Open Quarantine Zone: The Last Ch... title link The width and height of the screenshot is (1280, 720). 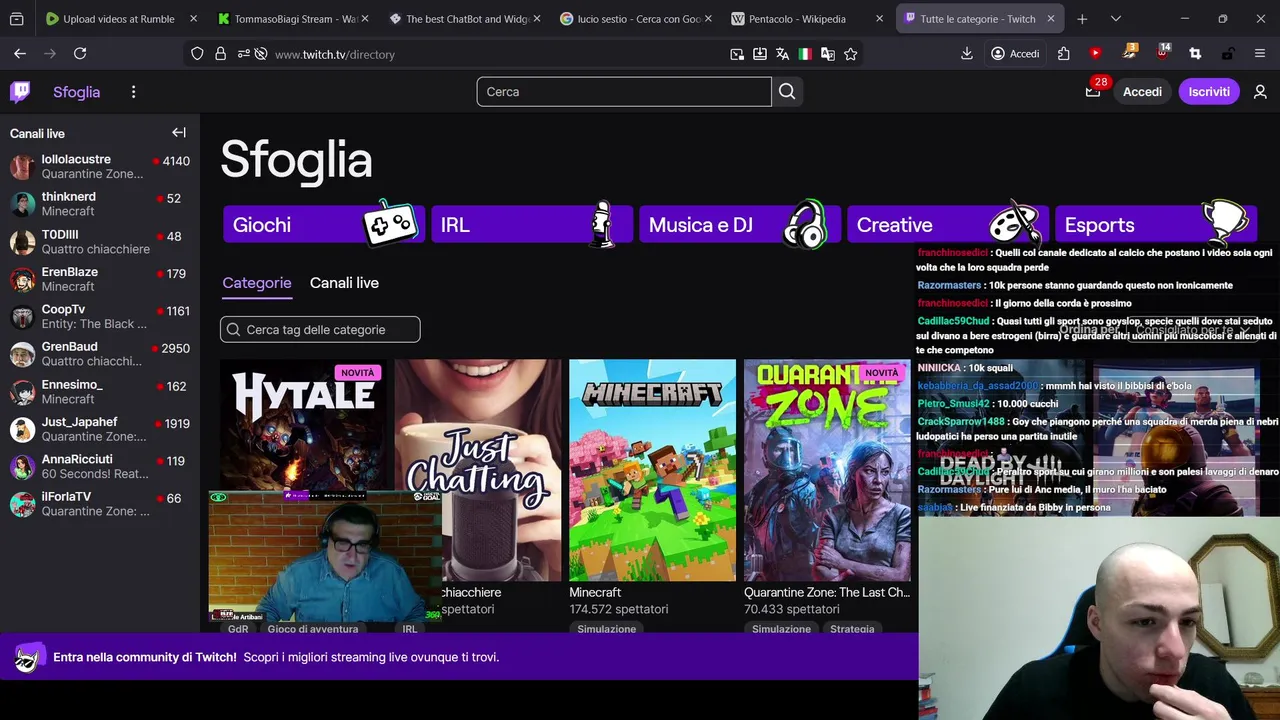click(827, 592)
